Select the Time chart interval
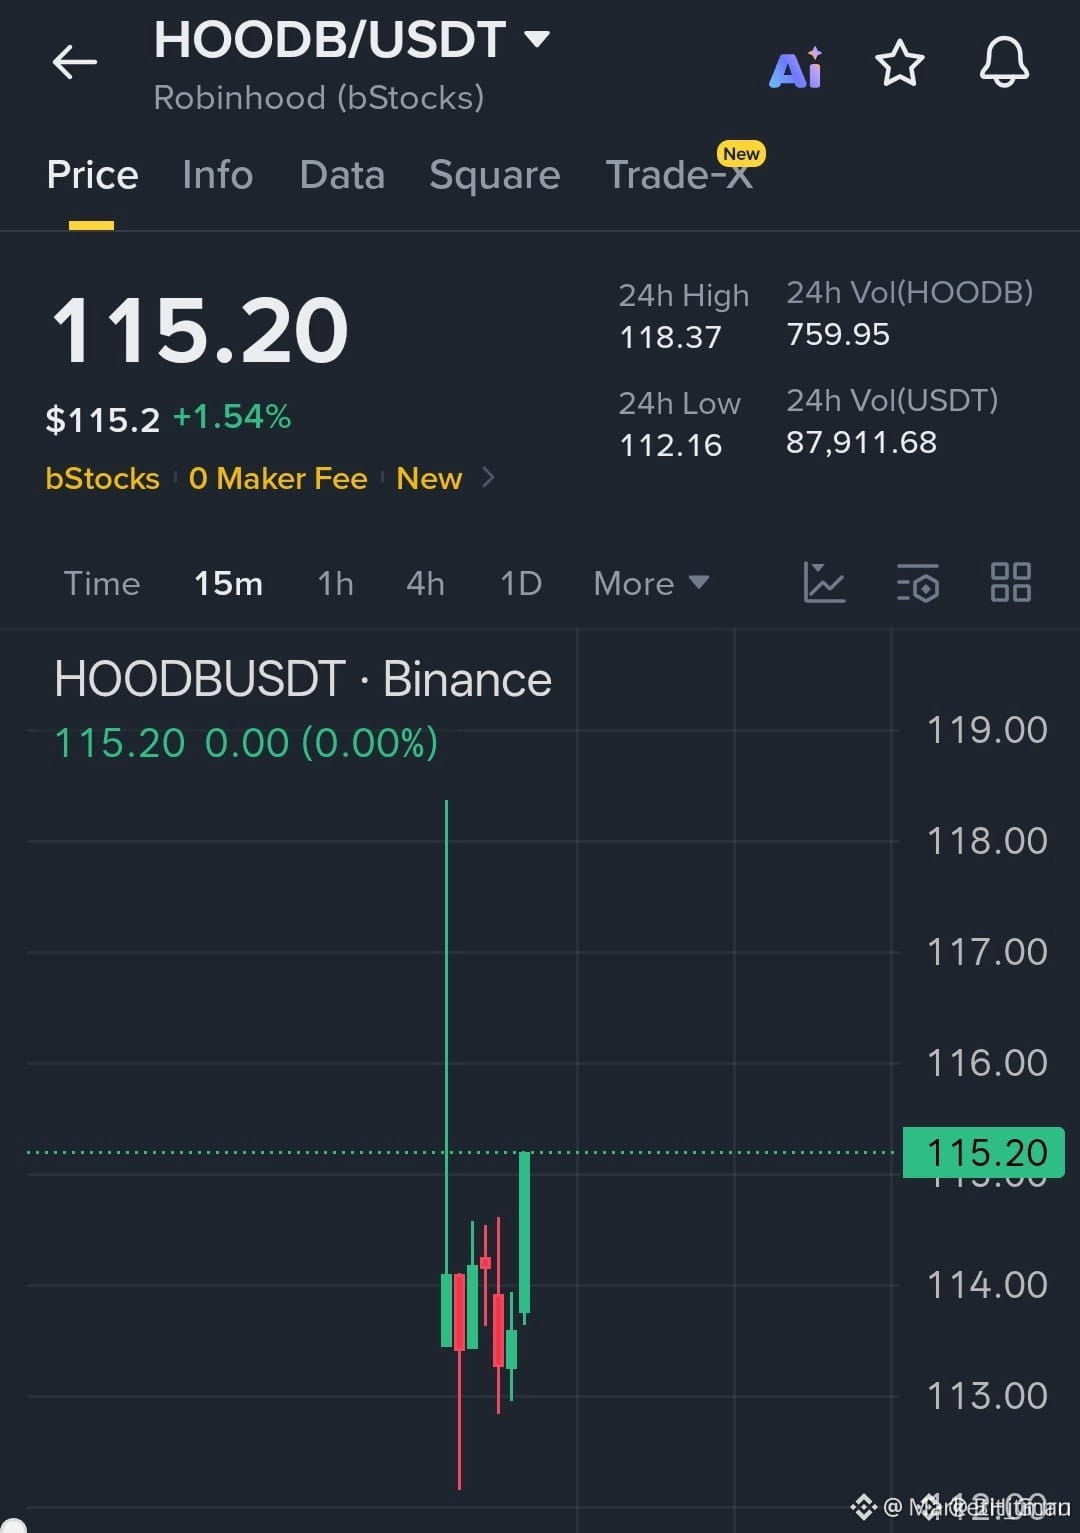Image resolution: width=1080 pixels, height=1533 pixels. 102,583
